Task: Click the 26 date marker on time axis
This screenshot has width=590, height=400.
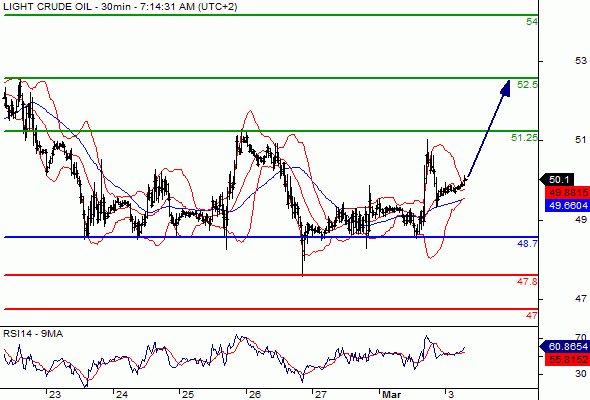Action: tap(255, 394)
